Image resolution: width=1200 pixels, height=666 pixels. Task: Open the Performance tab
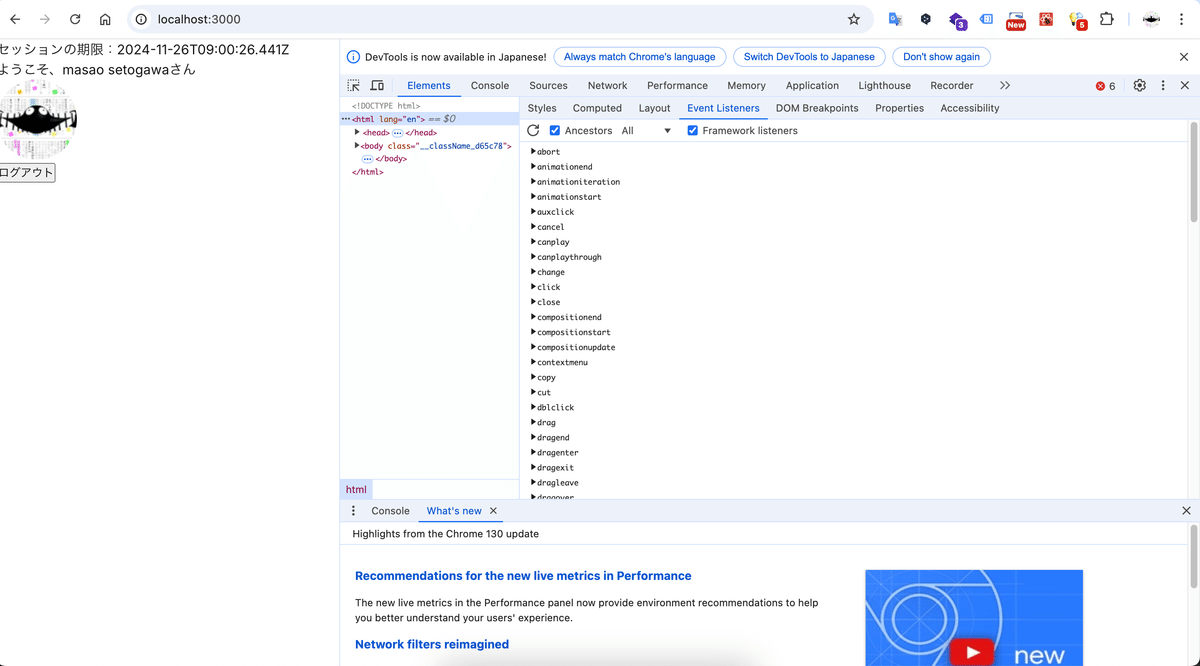[677, 86]
